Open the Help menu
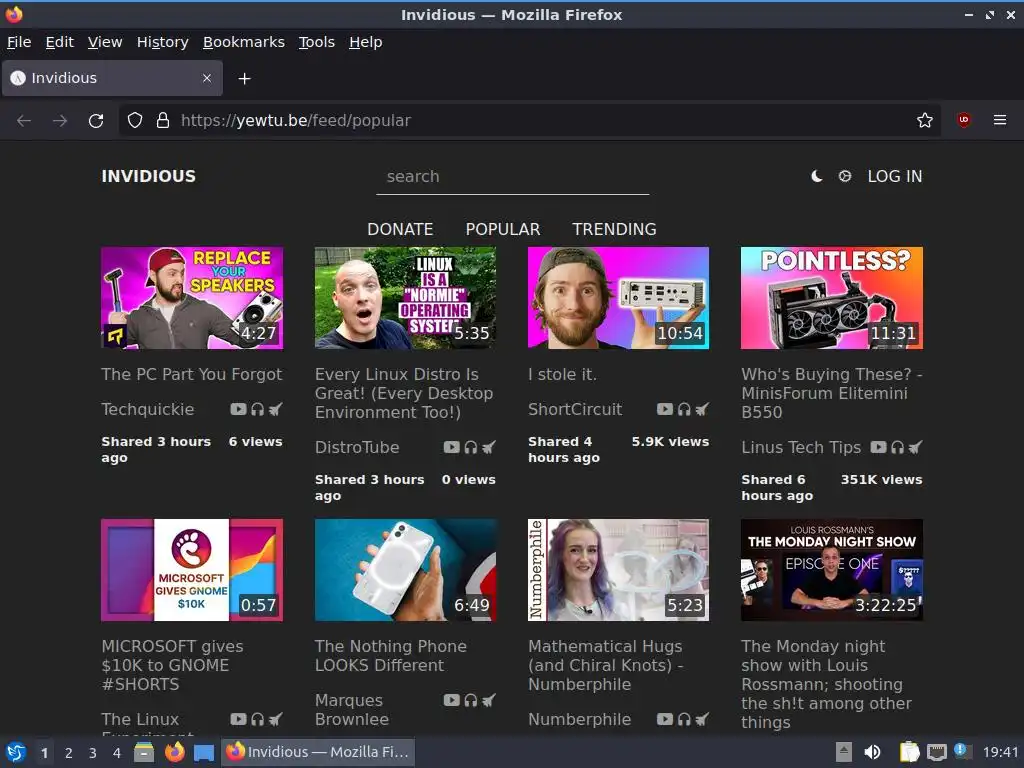The image size is (1024, 768). [x=366, y=42]
